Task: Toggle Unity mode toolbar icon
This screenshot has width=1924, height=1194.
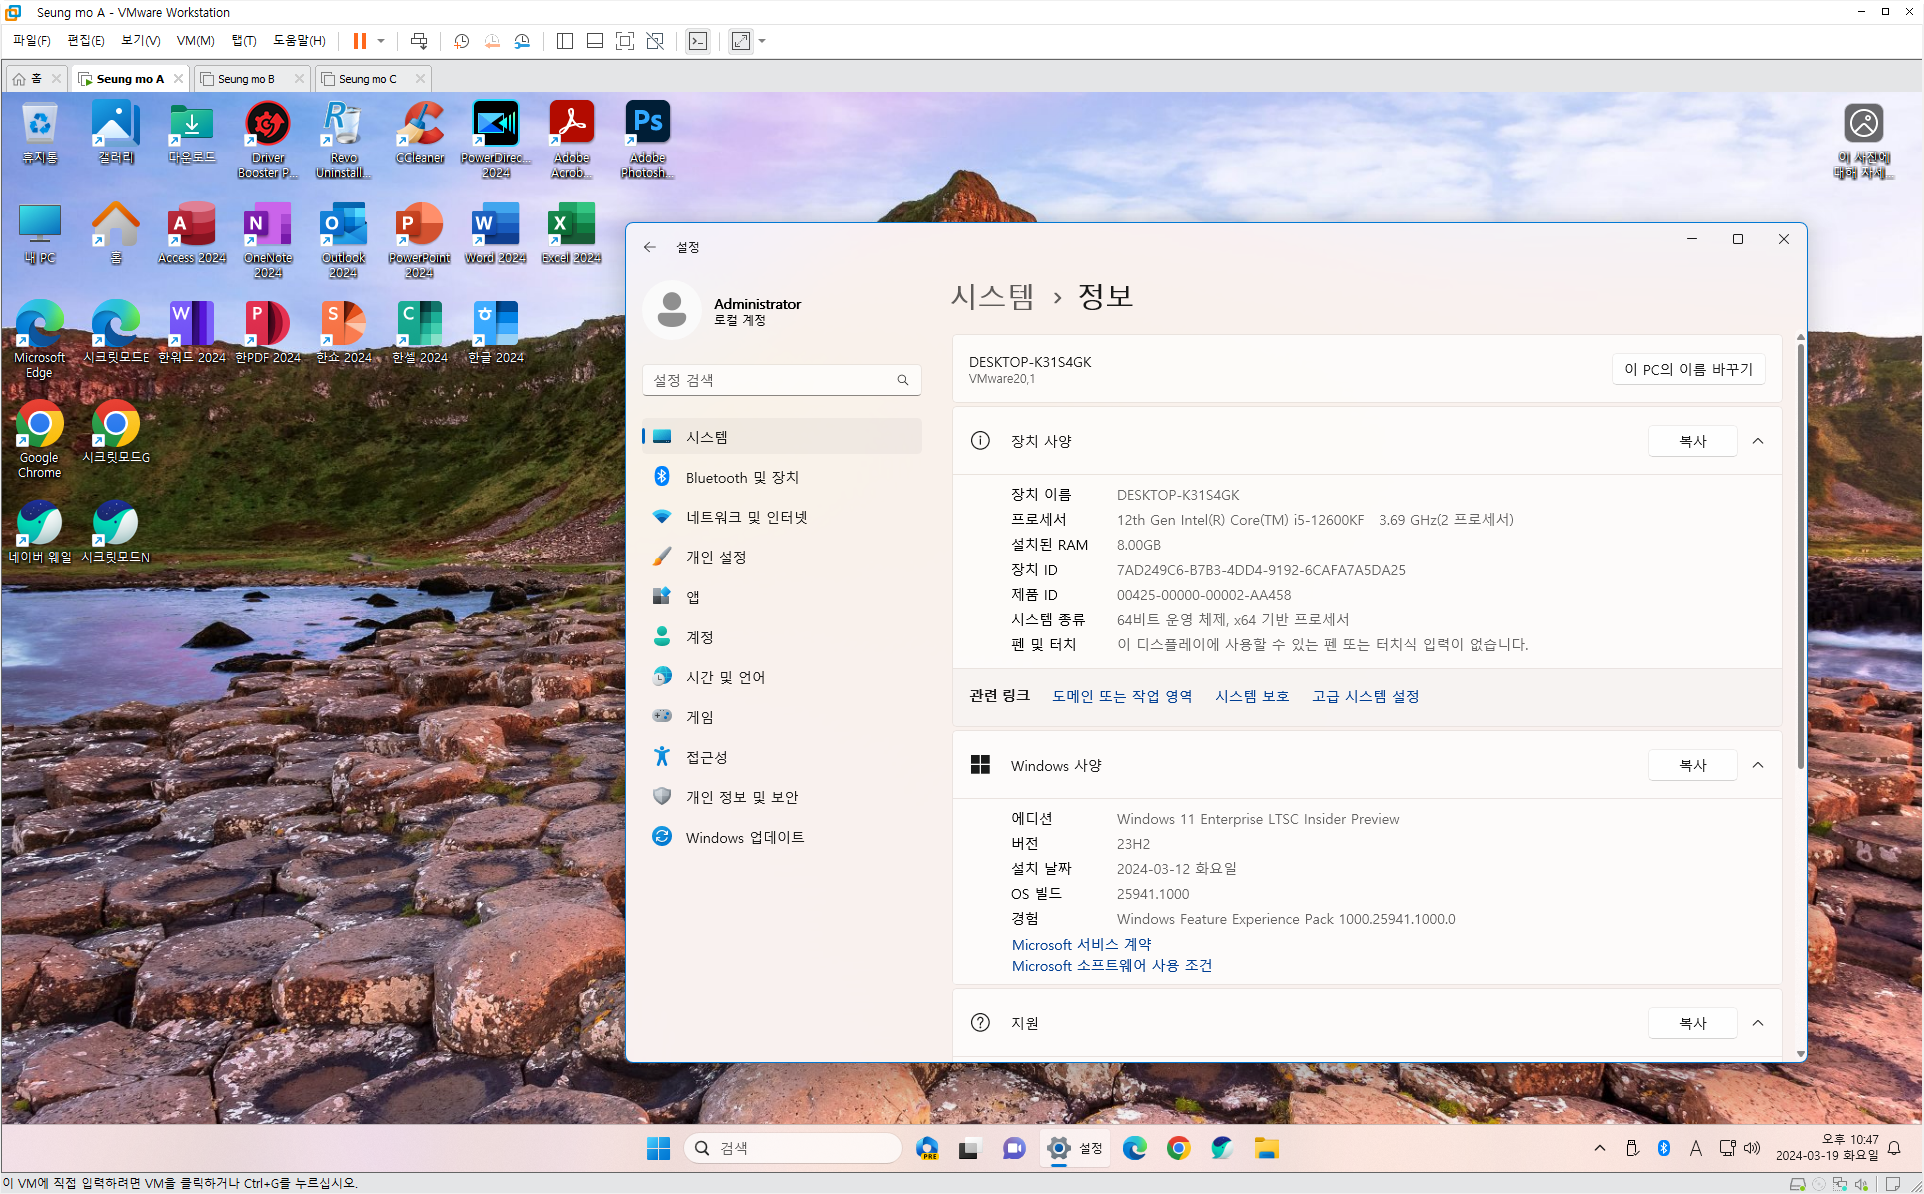Action: [655, 41]
